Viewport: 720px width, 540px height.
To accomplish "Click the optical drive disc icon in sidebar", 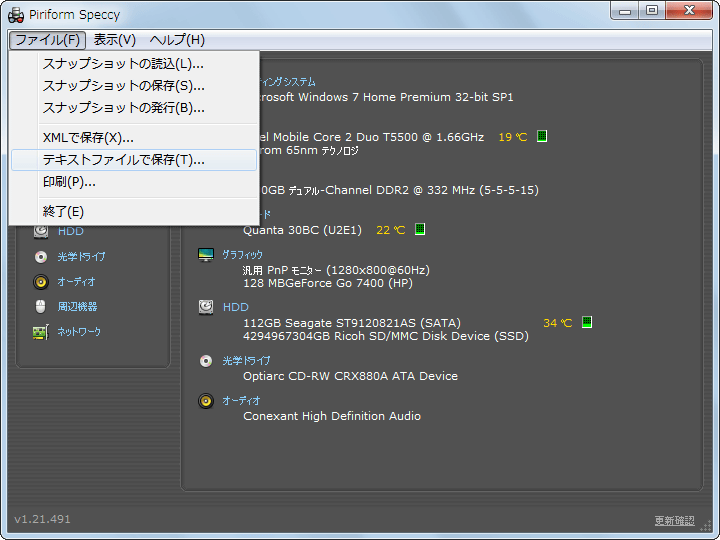I will [41, 257].
